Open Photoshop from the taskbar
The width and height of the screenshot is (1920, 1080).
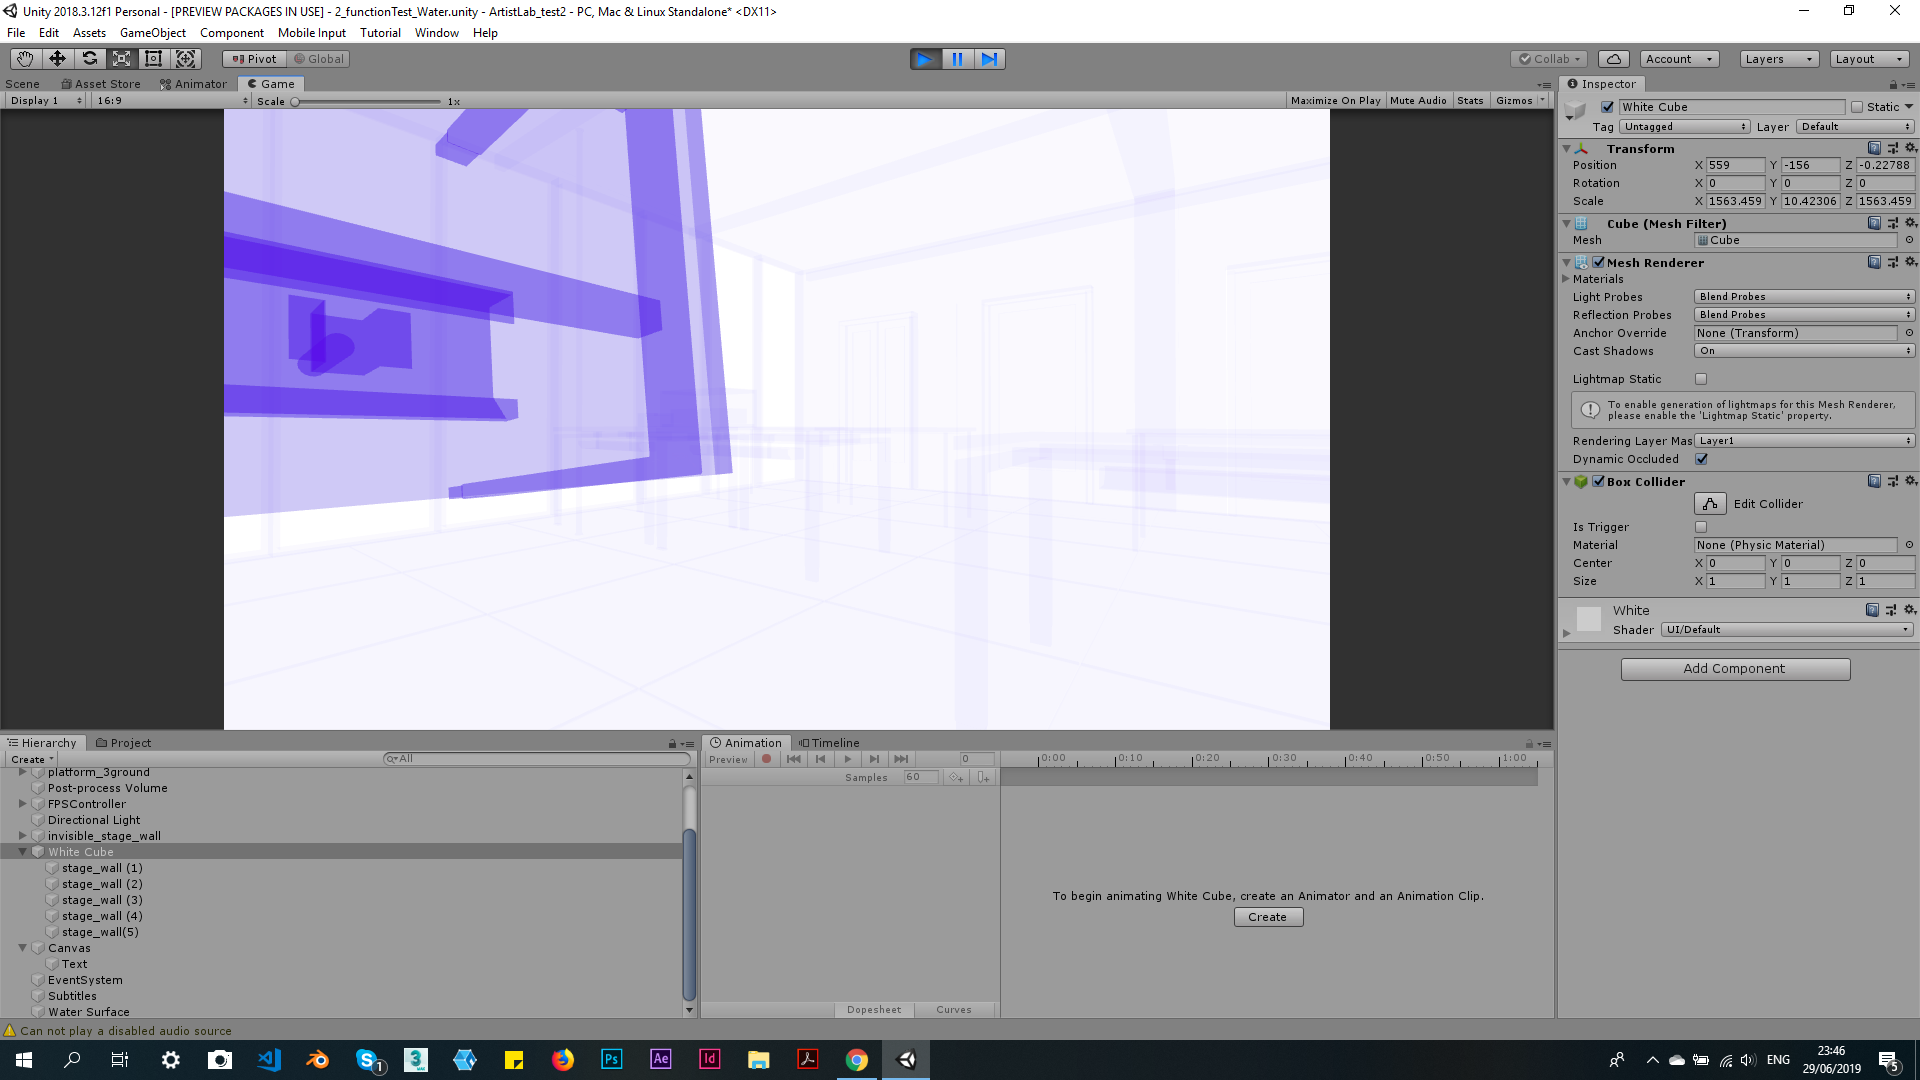coord(611,1060)
